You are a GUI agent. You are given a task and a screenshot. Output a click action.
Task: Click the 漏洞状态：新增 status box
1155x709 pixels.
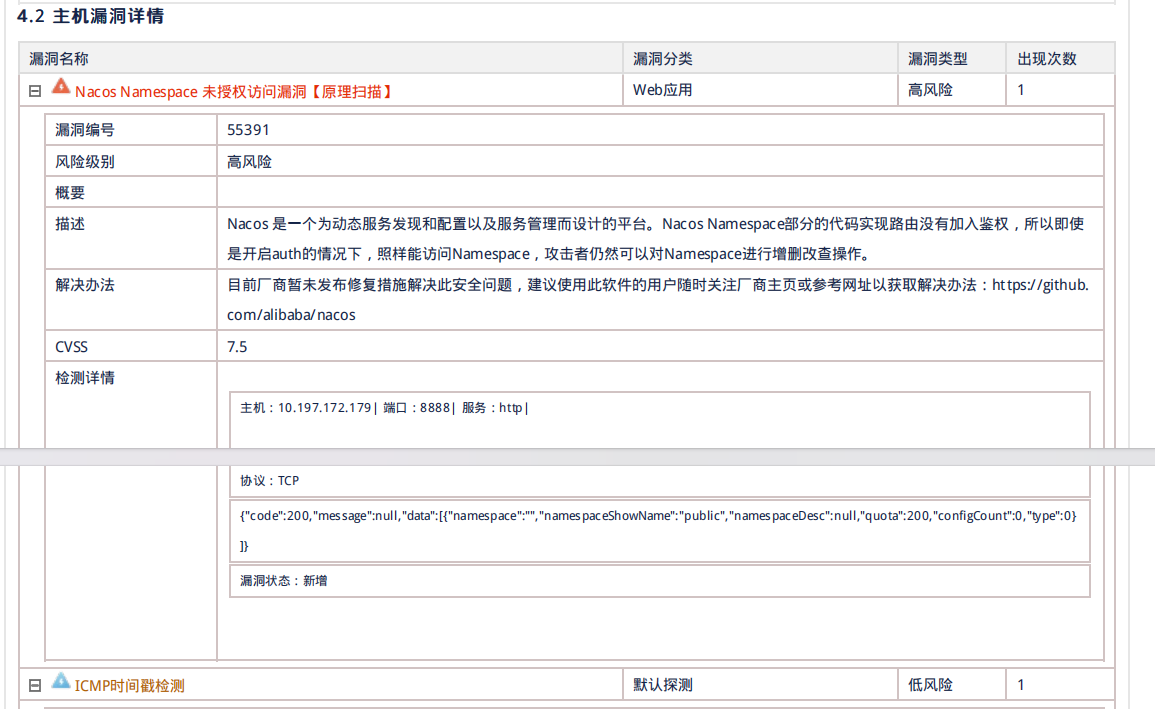point(284,580)
